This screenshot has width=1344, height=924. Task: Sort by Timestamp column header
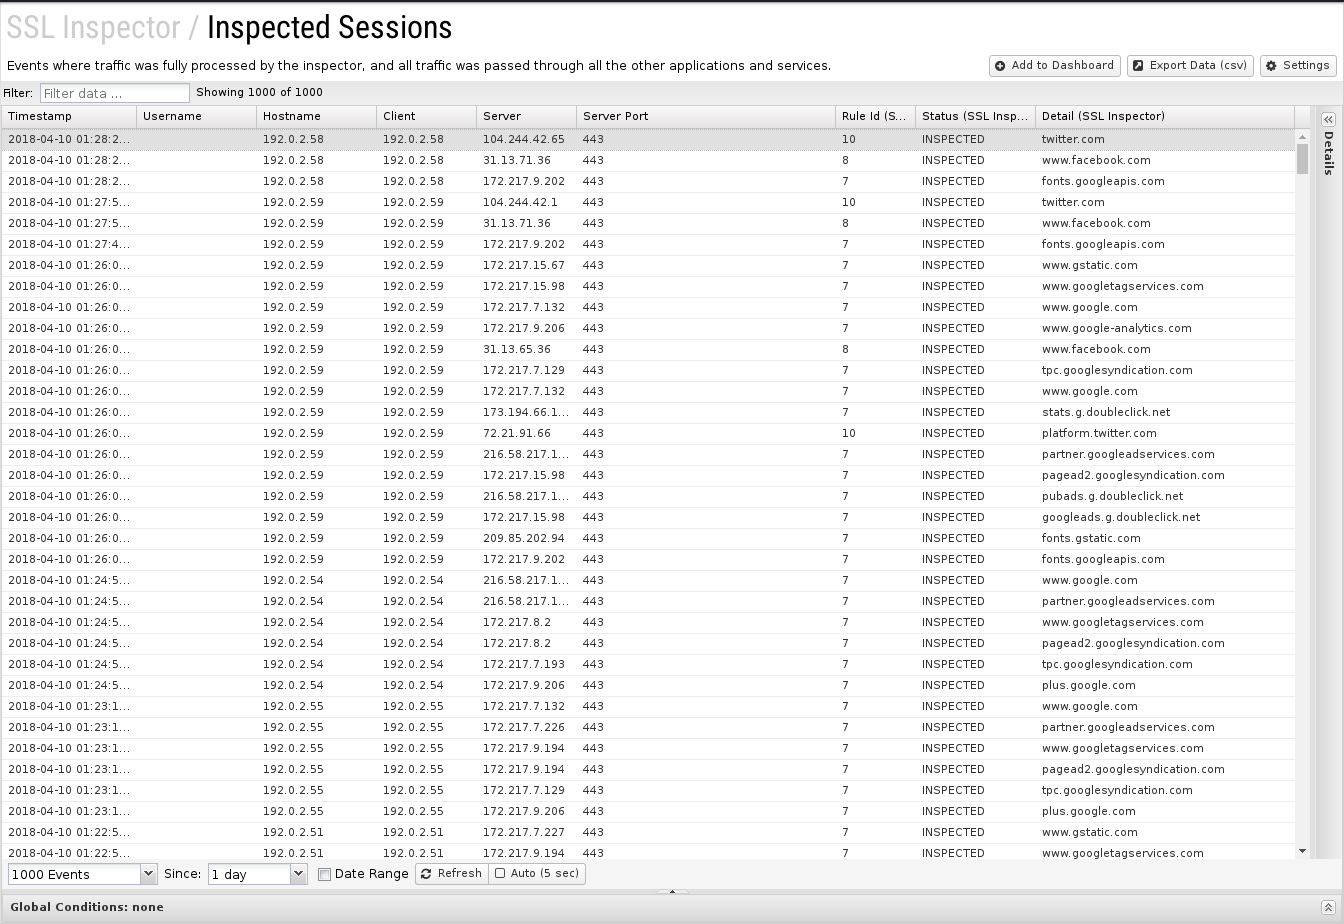pyautogui.click(x=68, y=117)
